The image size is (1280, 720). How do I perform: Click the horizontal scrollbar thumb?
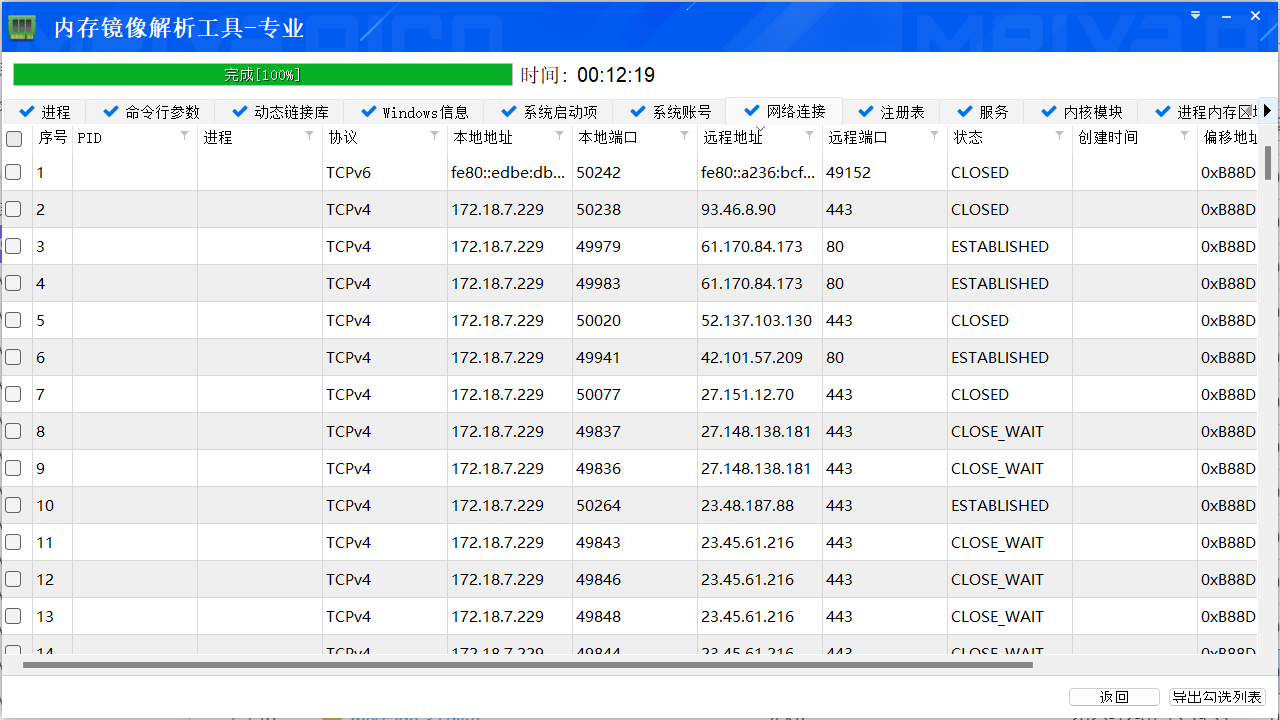click(527, 664)
